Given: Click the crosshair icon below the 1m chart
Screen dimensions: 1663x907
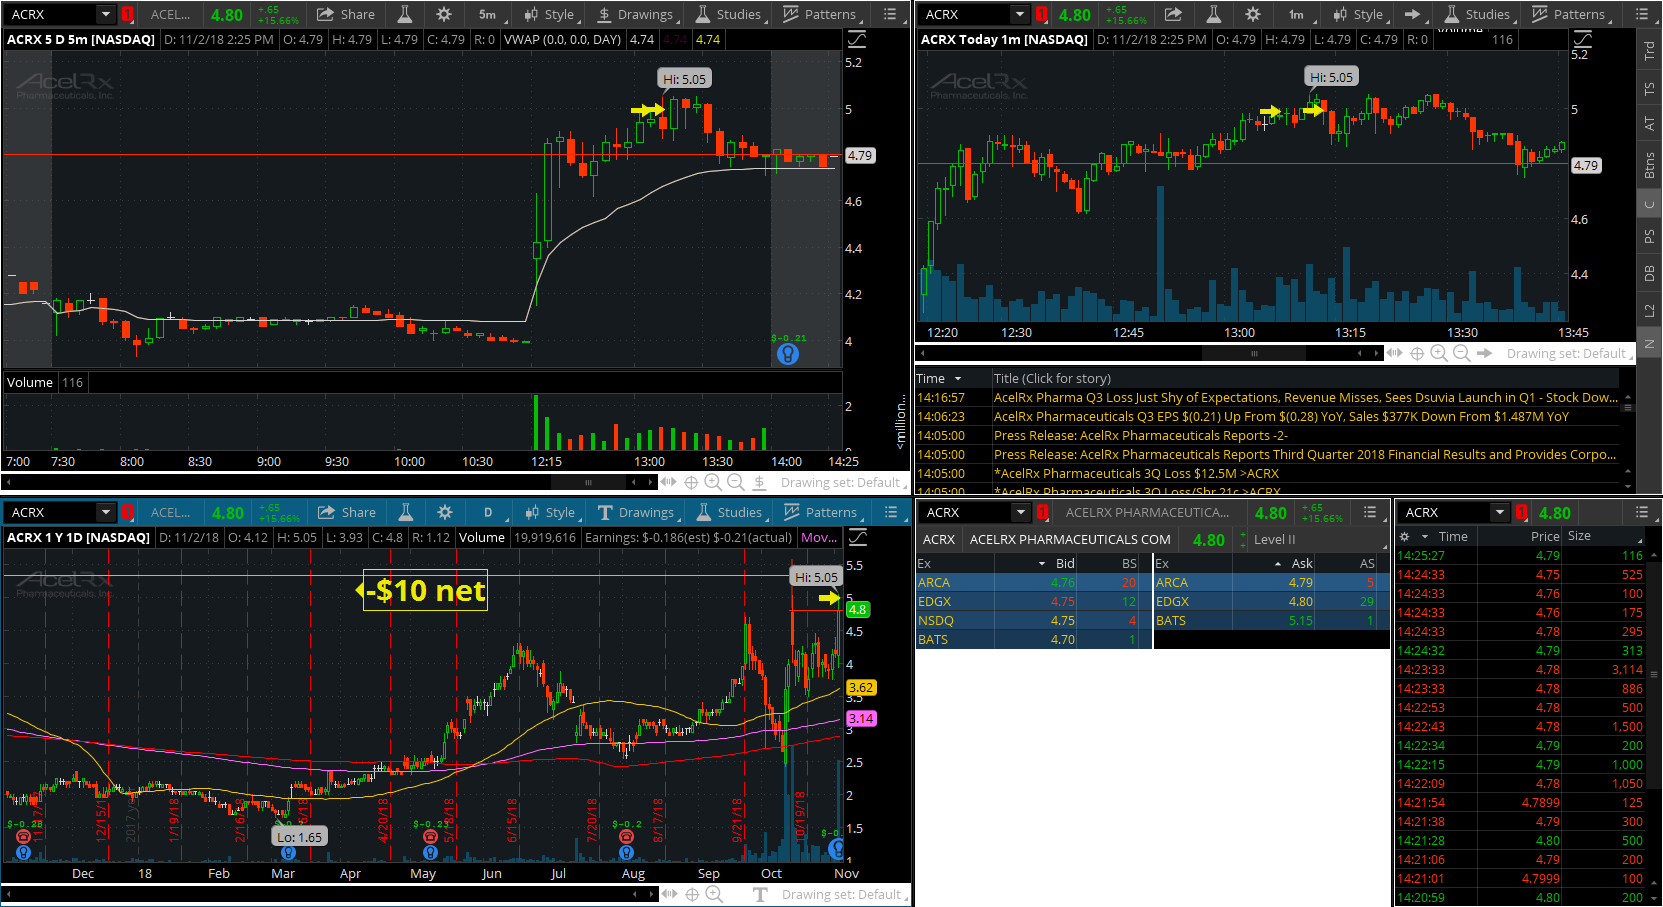Looking at the screenshot, I should pos(1417,353).
